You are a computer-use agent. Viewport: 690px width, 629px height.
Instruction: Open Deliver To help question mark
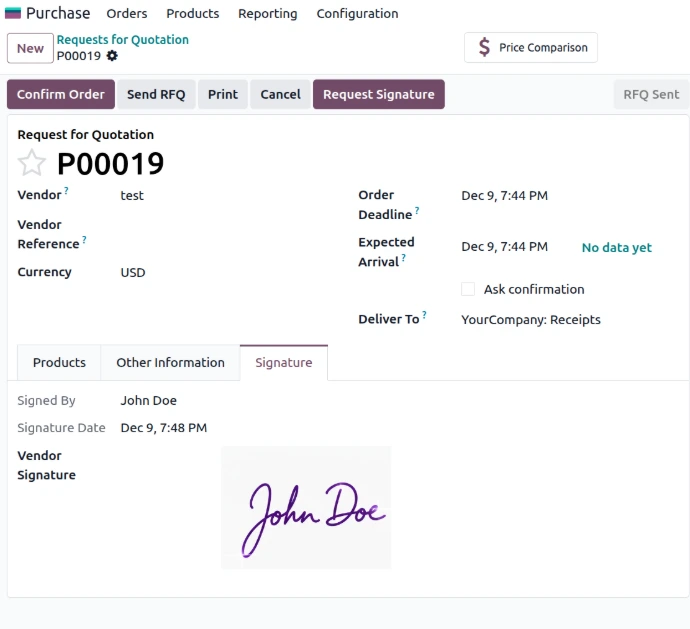(424, 315)
